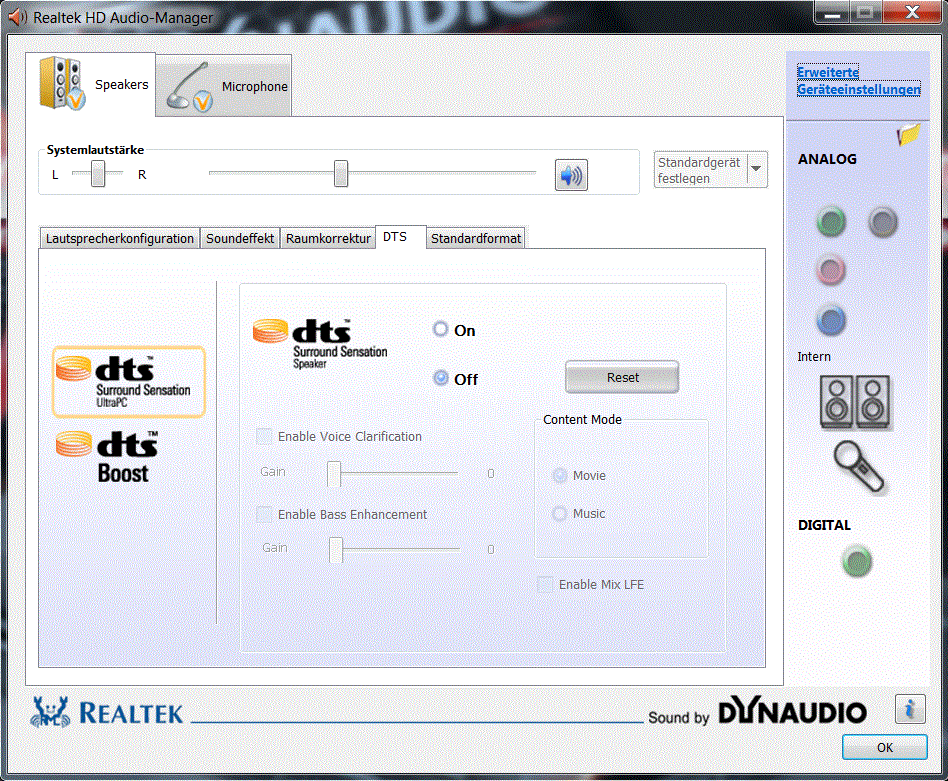Select the internal microphone device icon
The height and width of the screenshot is (781, 948).
point(859,467)
